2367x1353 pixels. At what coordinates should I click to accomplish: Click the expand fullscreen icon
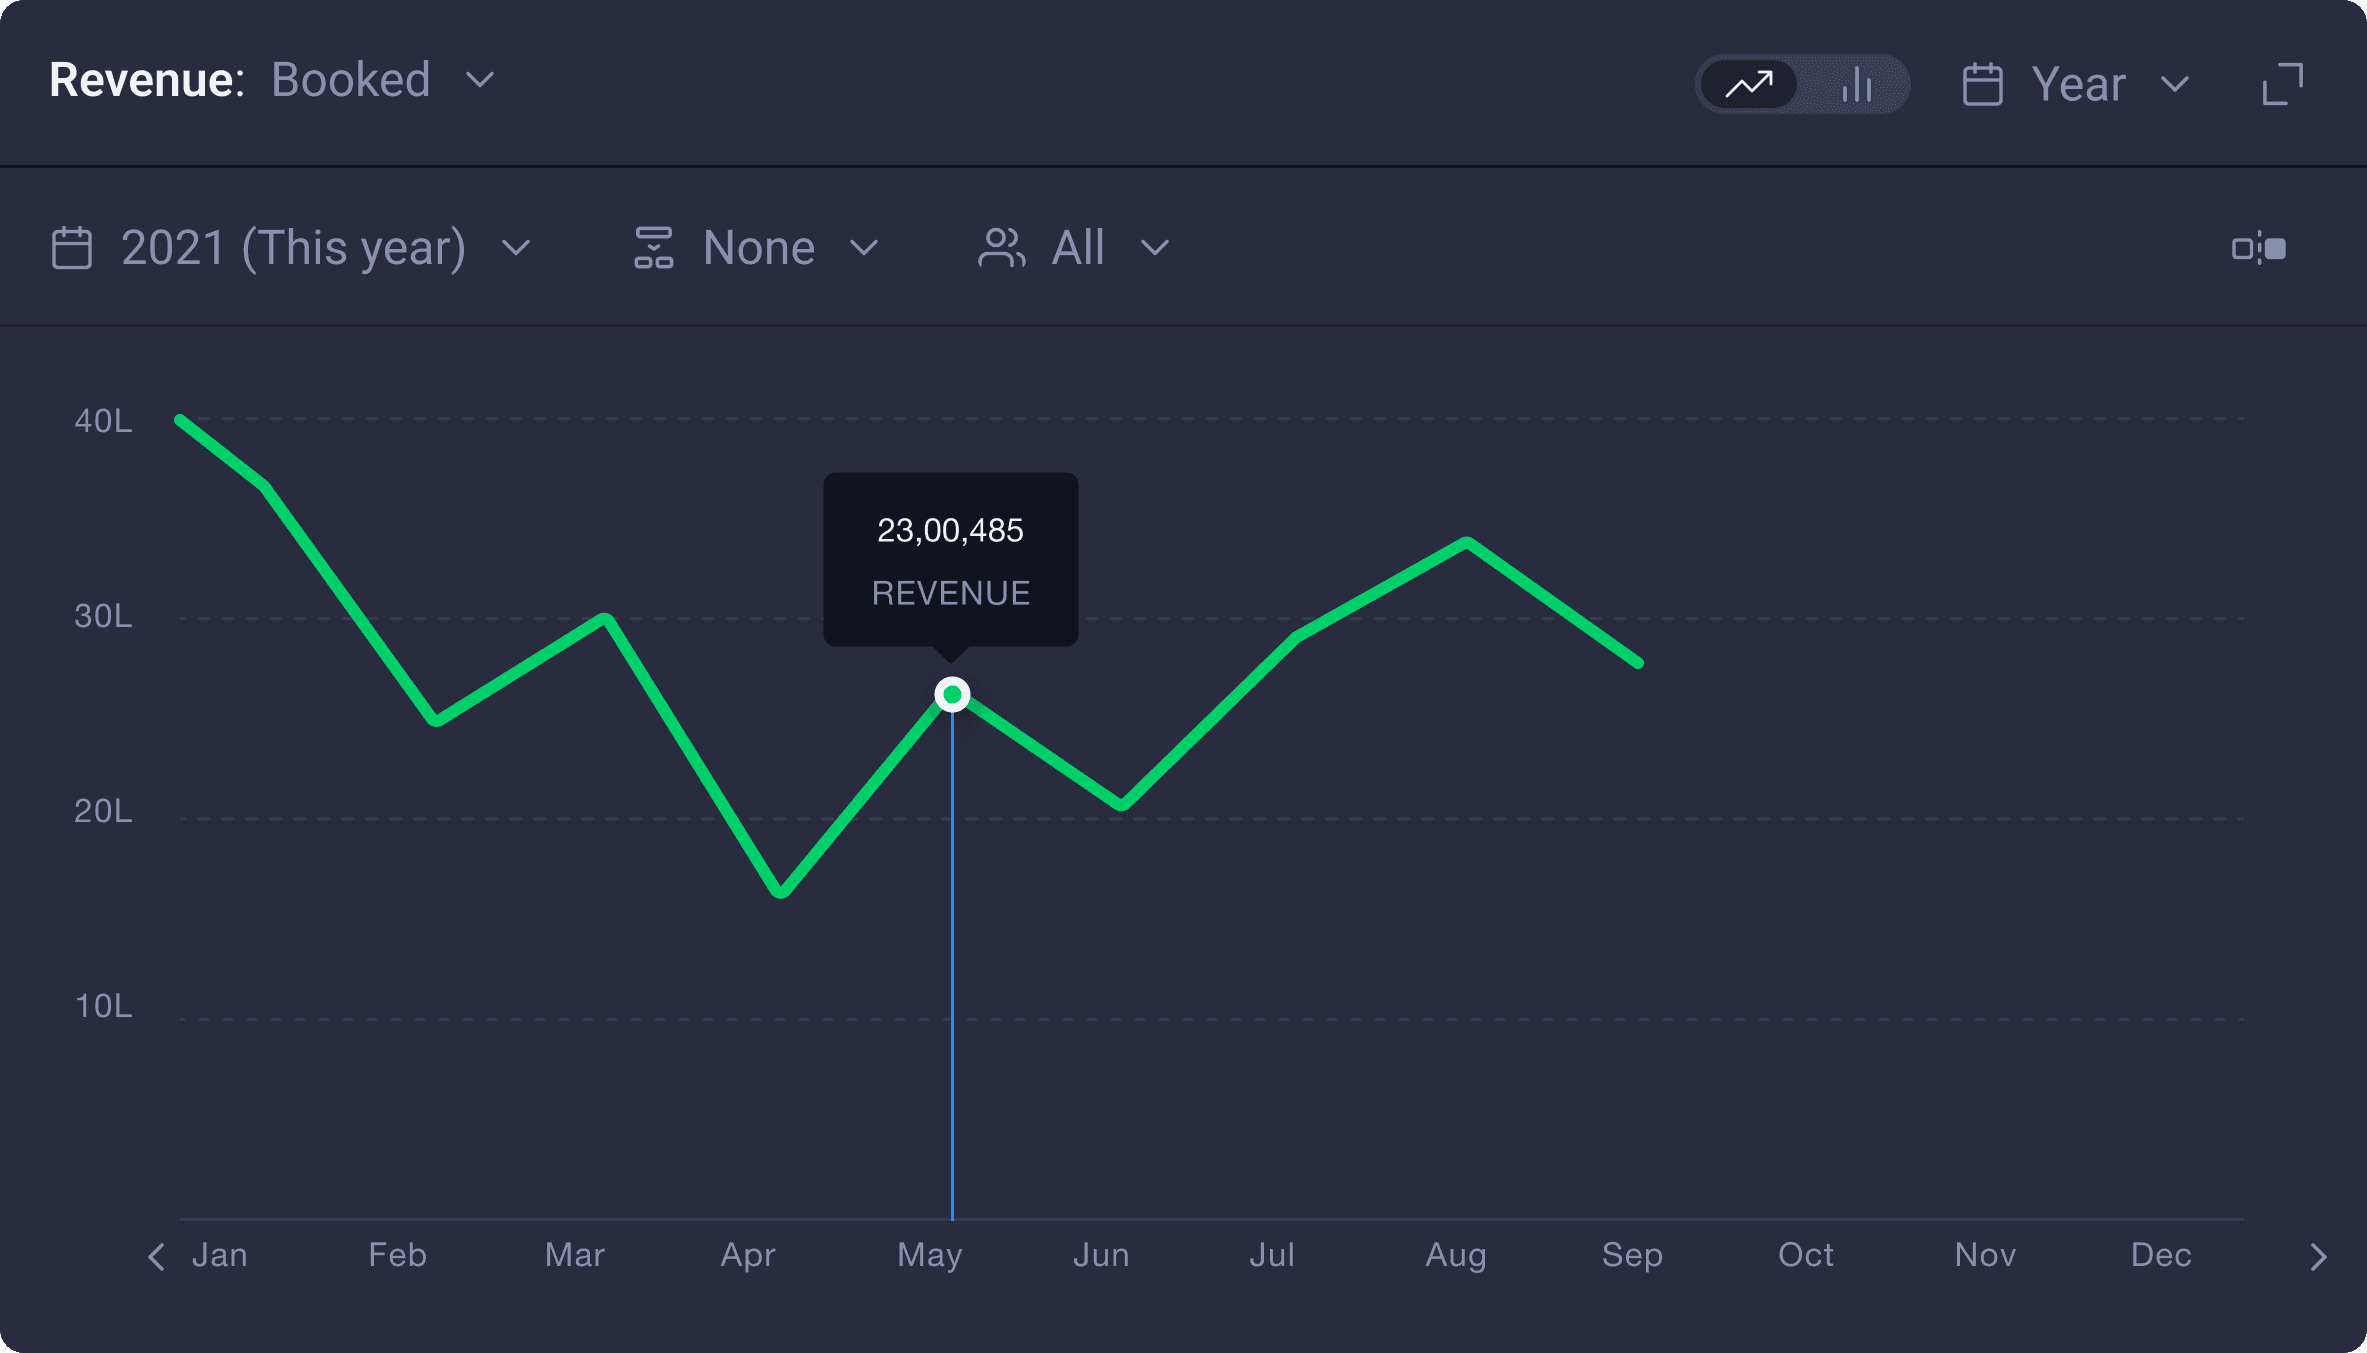pyautogui.click(x=2282, y=84)
